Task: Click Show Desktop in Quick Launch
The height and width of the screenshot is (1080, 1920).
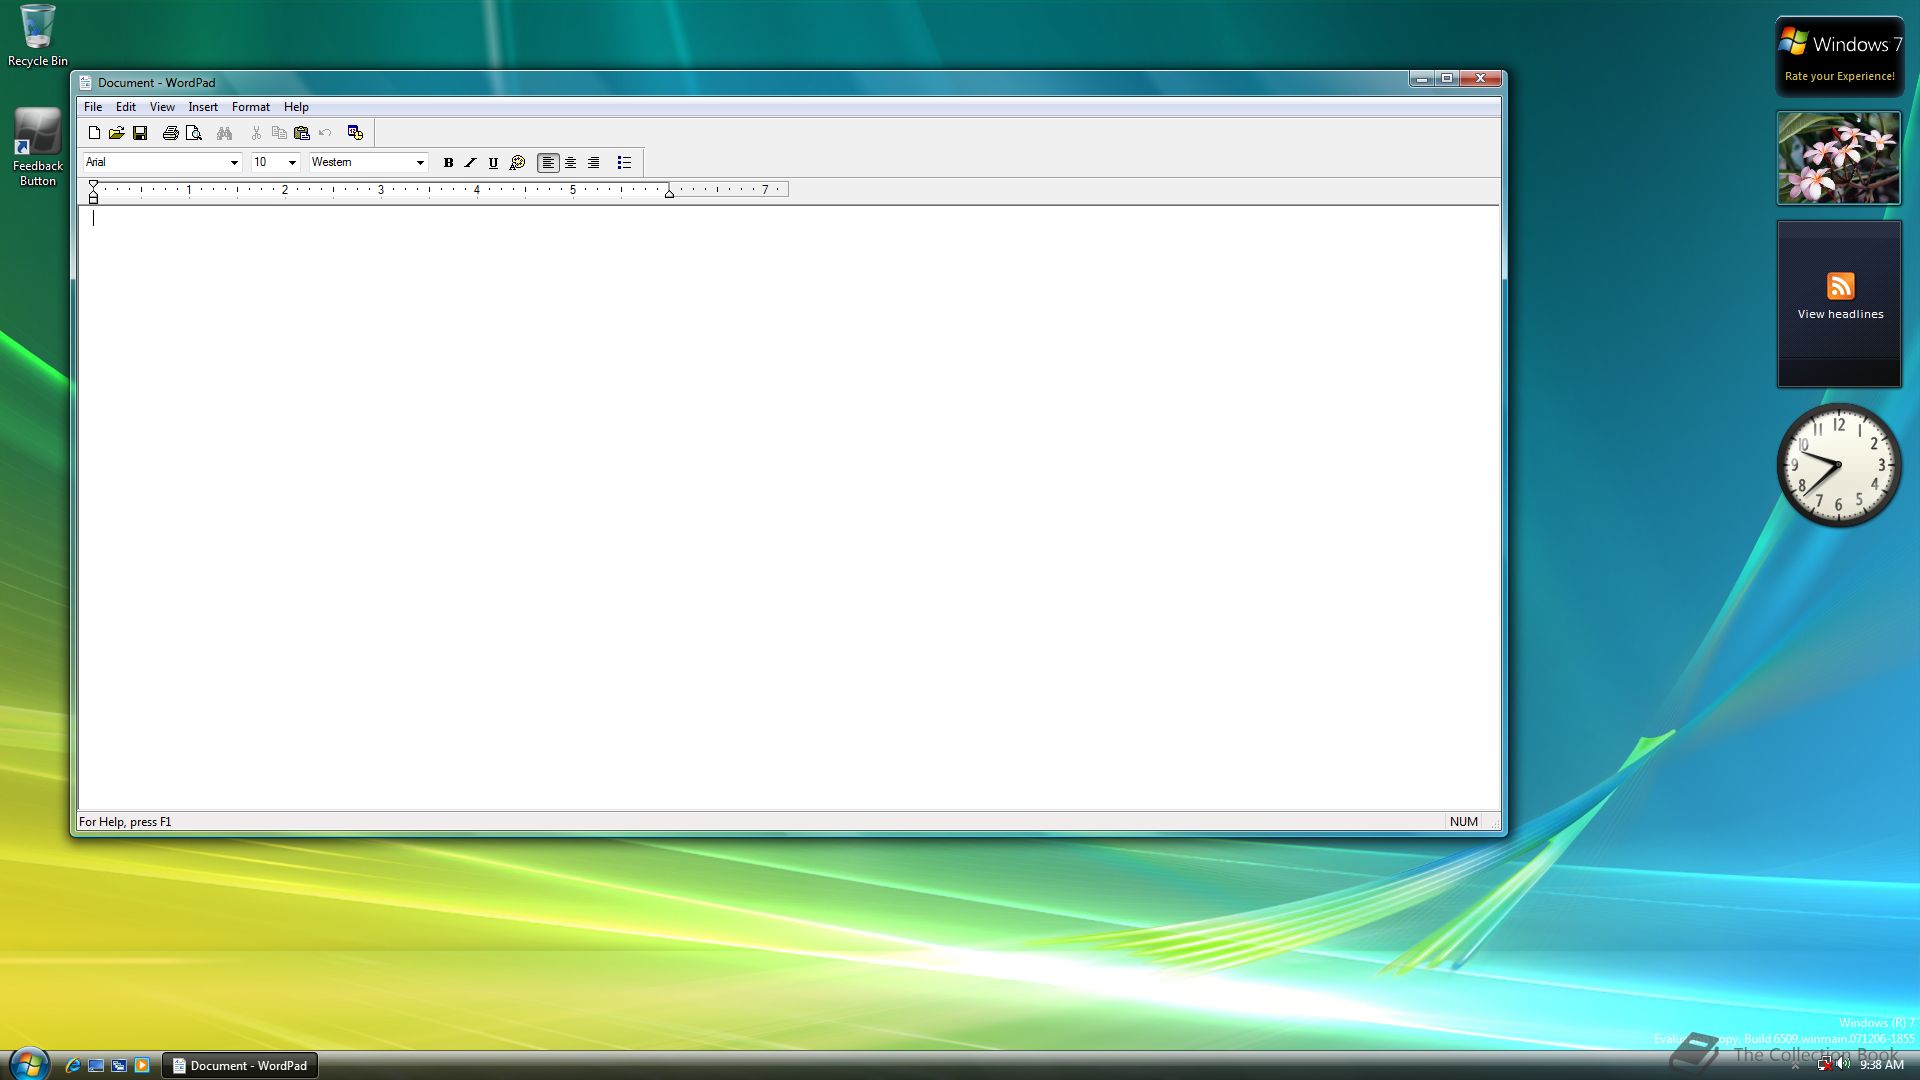Action: pyautogui.click(x=96, y=1065)
